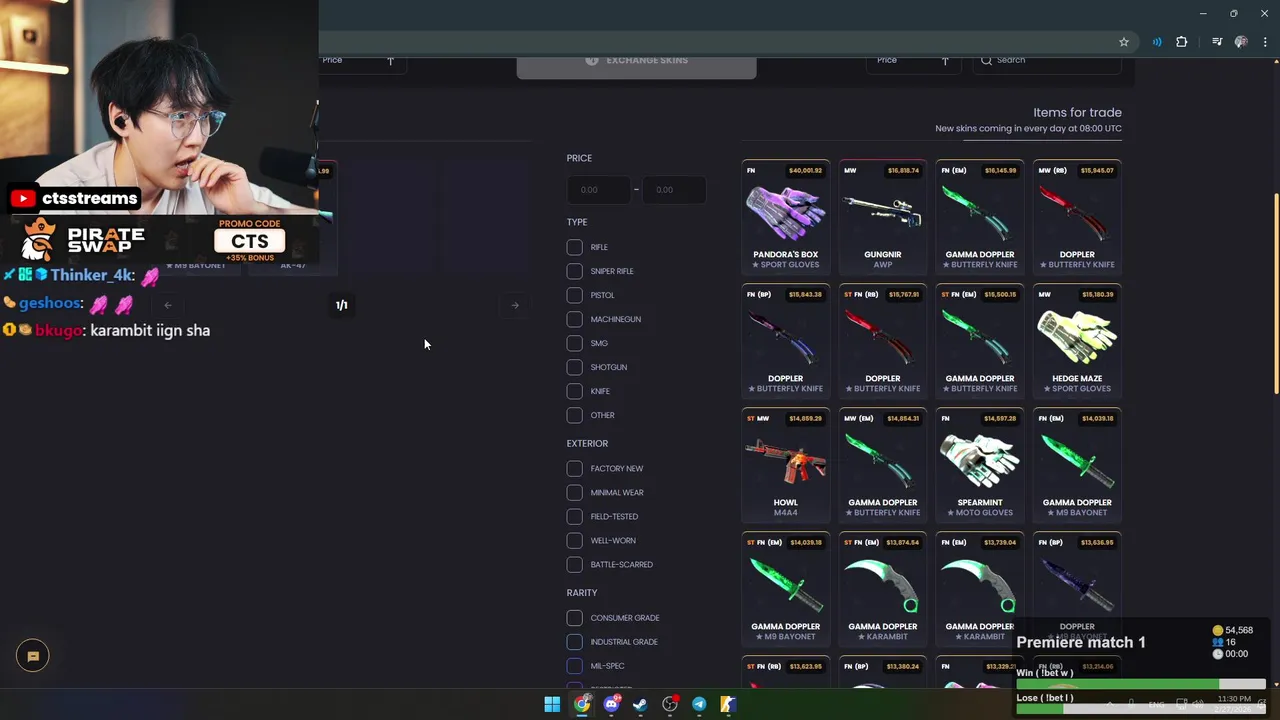Open the media control icon in Chrome toolbar
This screenshot has height=720, width=1280.
1217,42
